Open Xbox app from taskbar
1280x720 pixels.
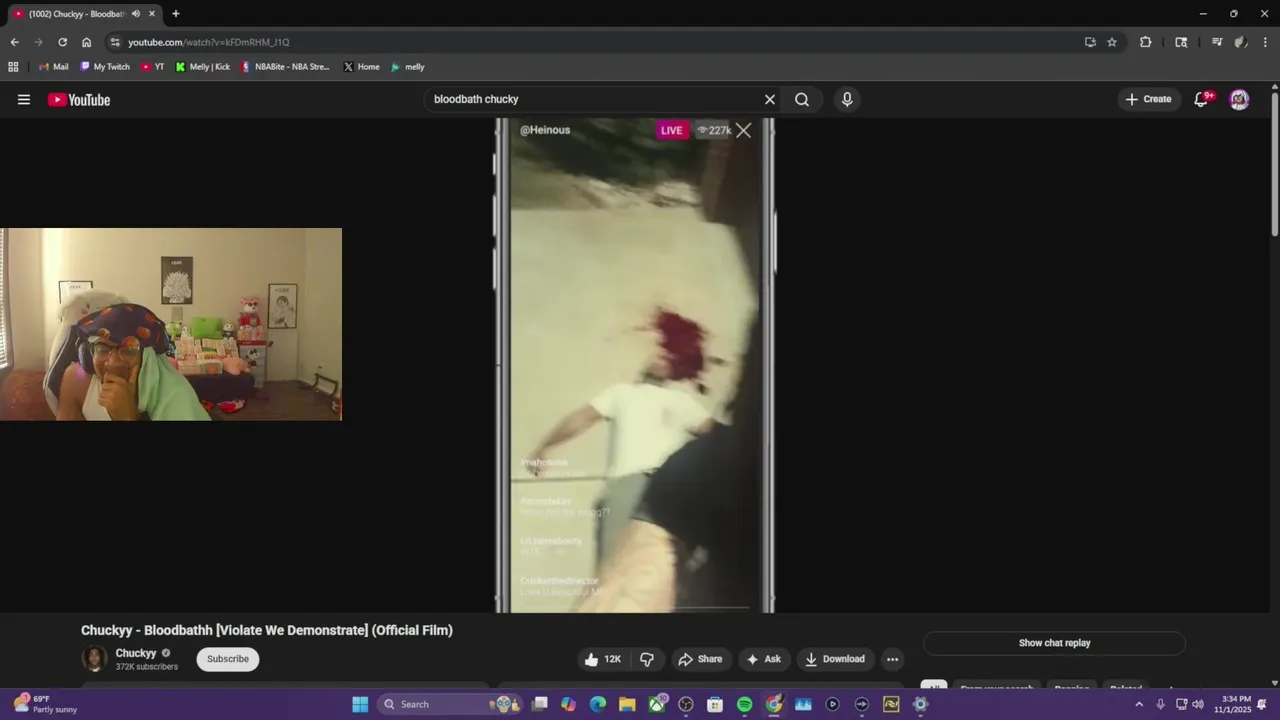pos(657,704)
